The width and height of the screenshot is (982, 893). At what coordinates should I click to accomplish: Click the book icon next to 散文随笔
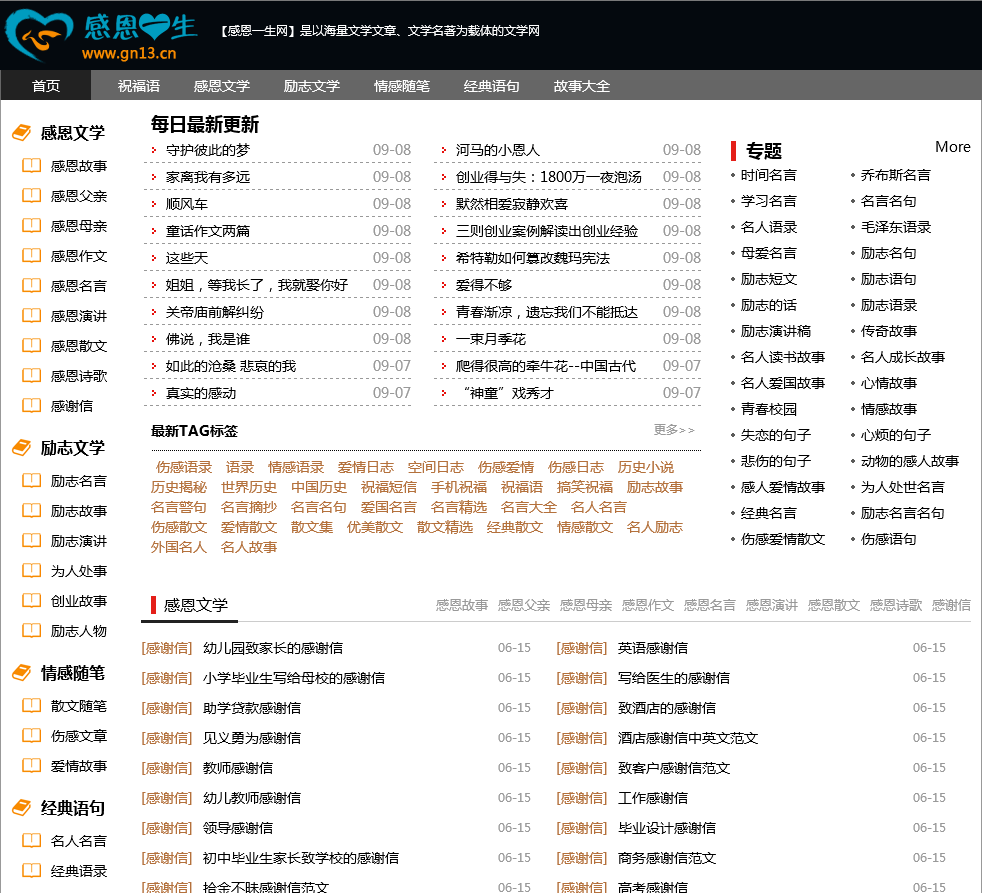point(31,706)
